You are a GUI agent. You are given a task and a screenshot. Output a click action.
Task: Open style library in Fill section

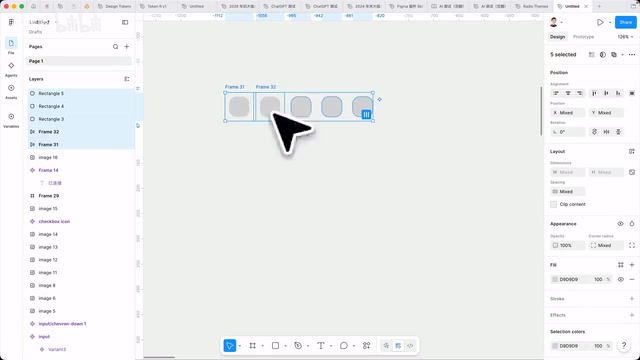point(620,265)
